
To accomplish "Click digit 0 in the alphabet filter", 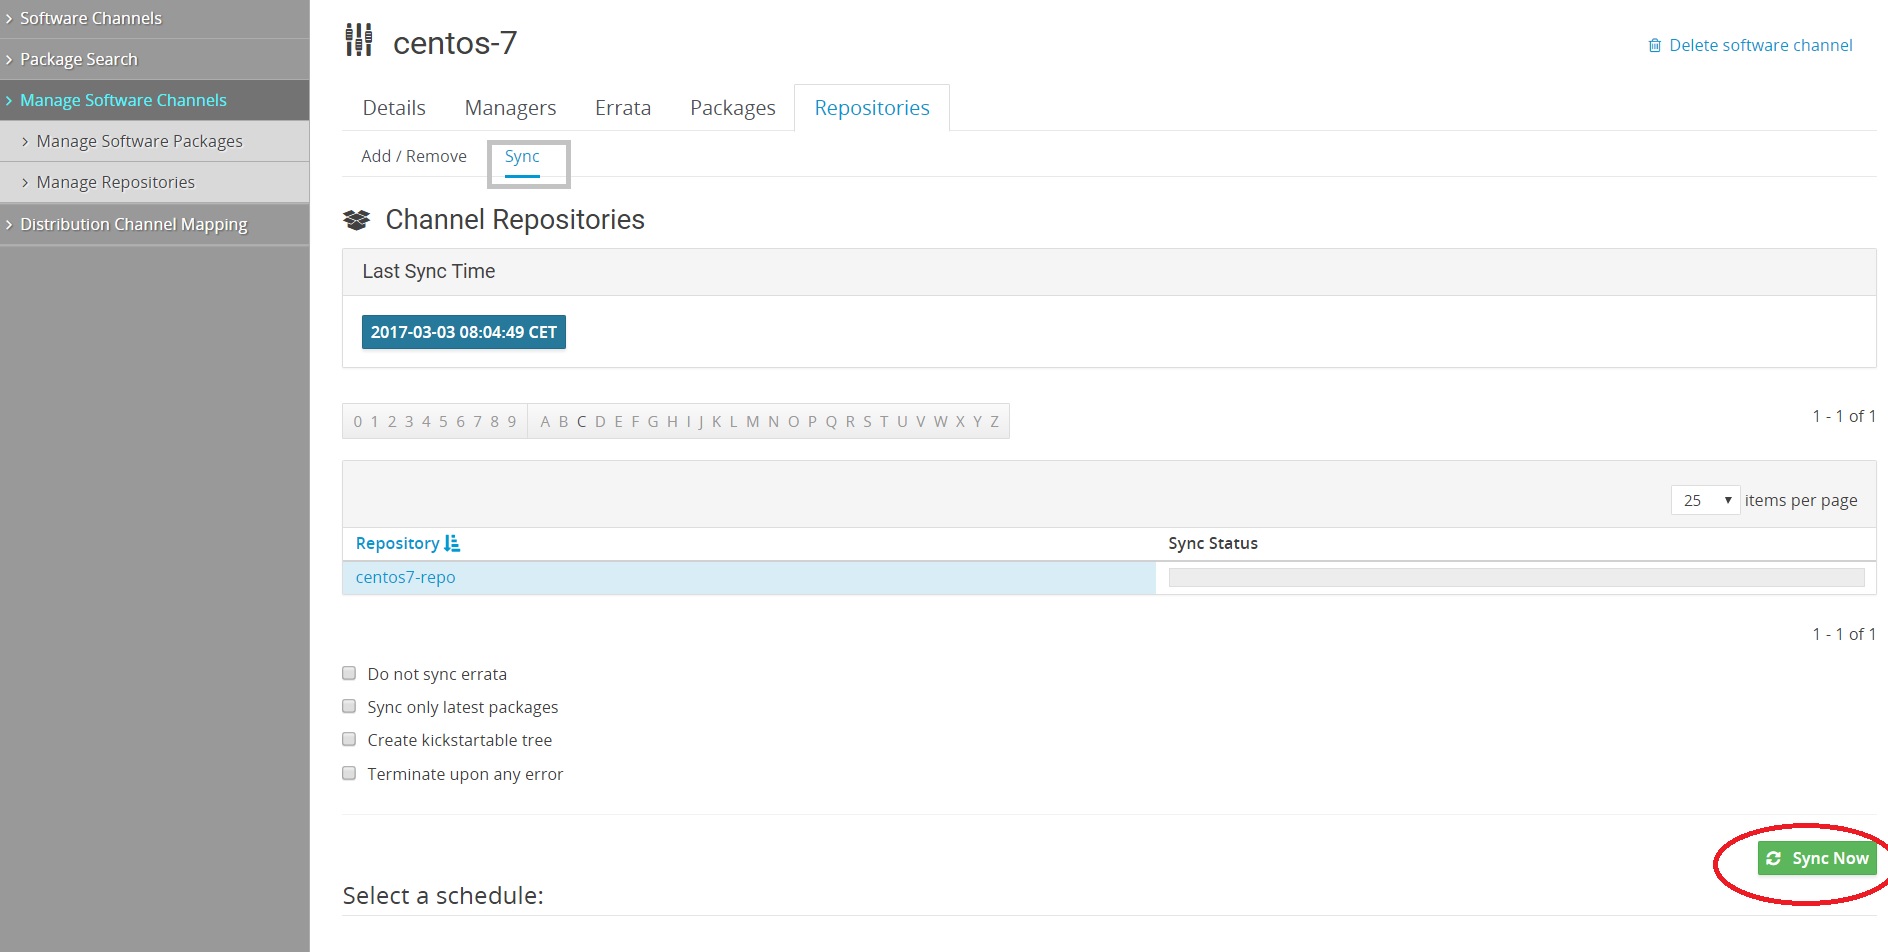I will tap(358, 421).
